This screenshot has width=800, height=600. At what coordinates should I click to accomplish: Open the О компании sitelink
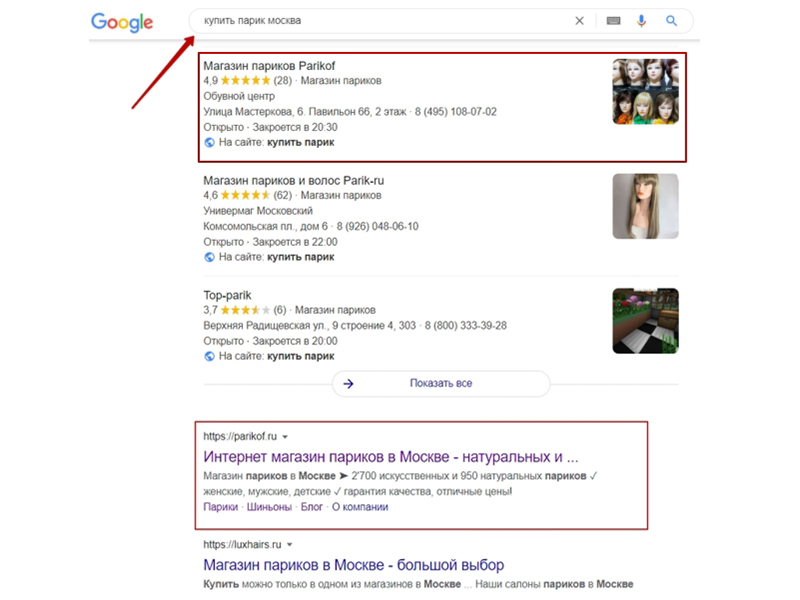360,507
